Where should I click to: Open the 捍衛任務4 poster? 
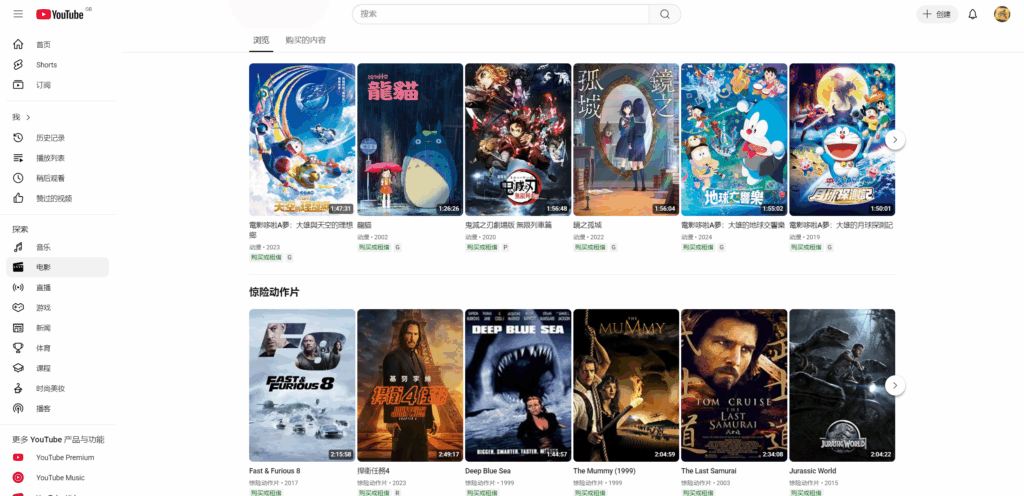410,385
